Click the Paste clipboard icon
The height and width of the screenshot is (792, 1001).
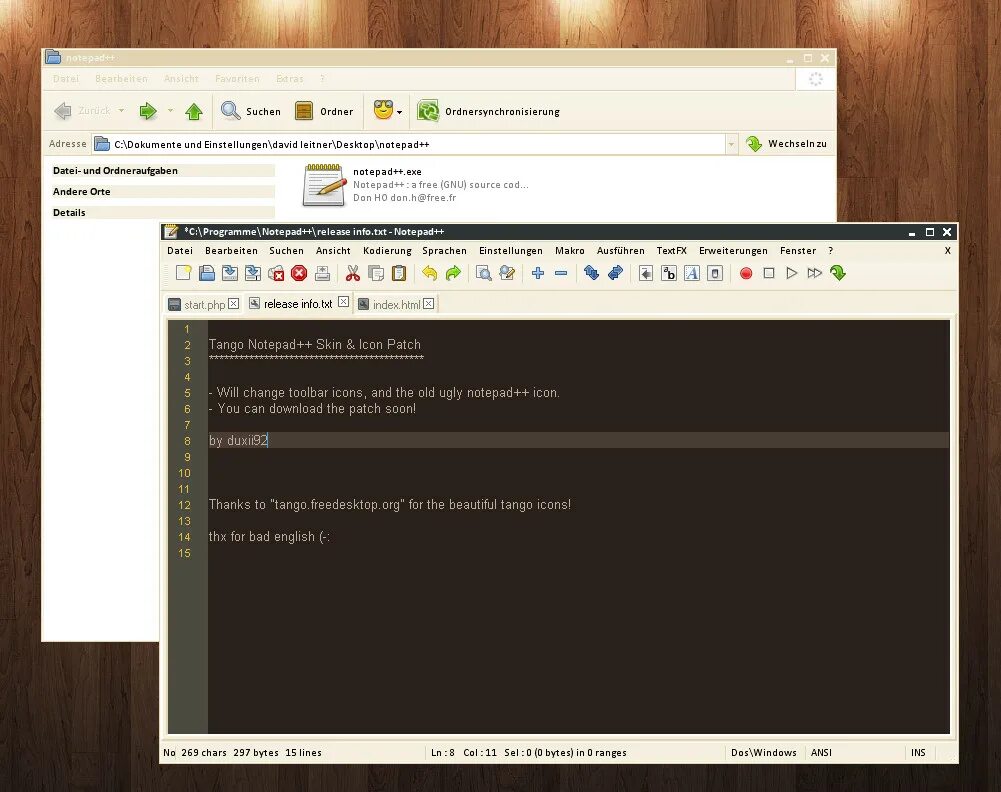399,273
